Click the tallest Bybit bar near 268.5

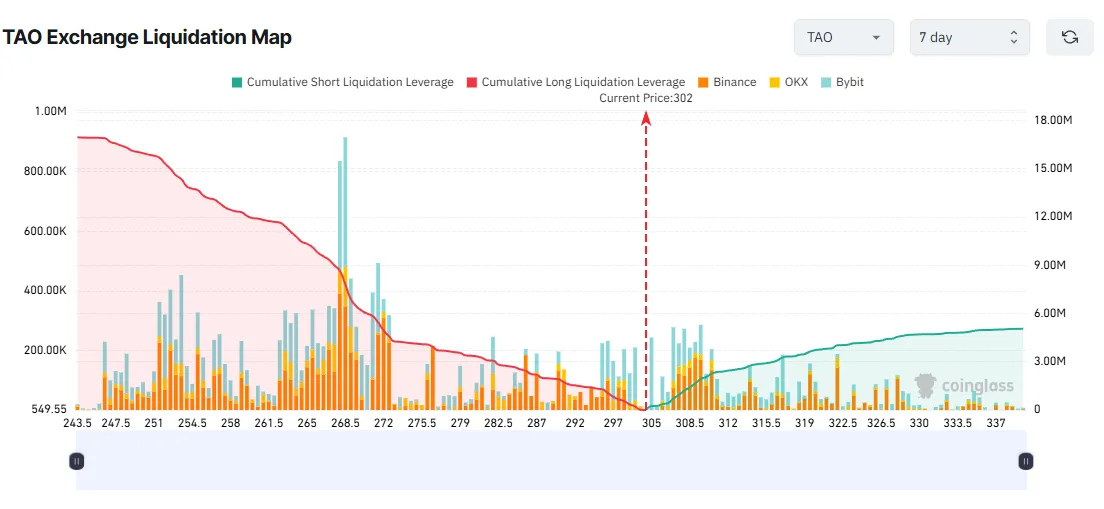click(345, 201)
